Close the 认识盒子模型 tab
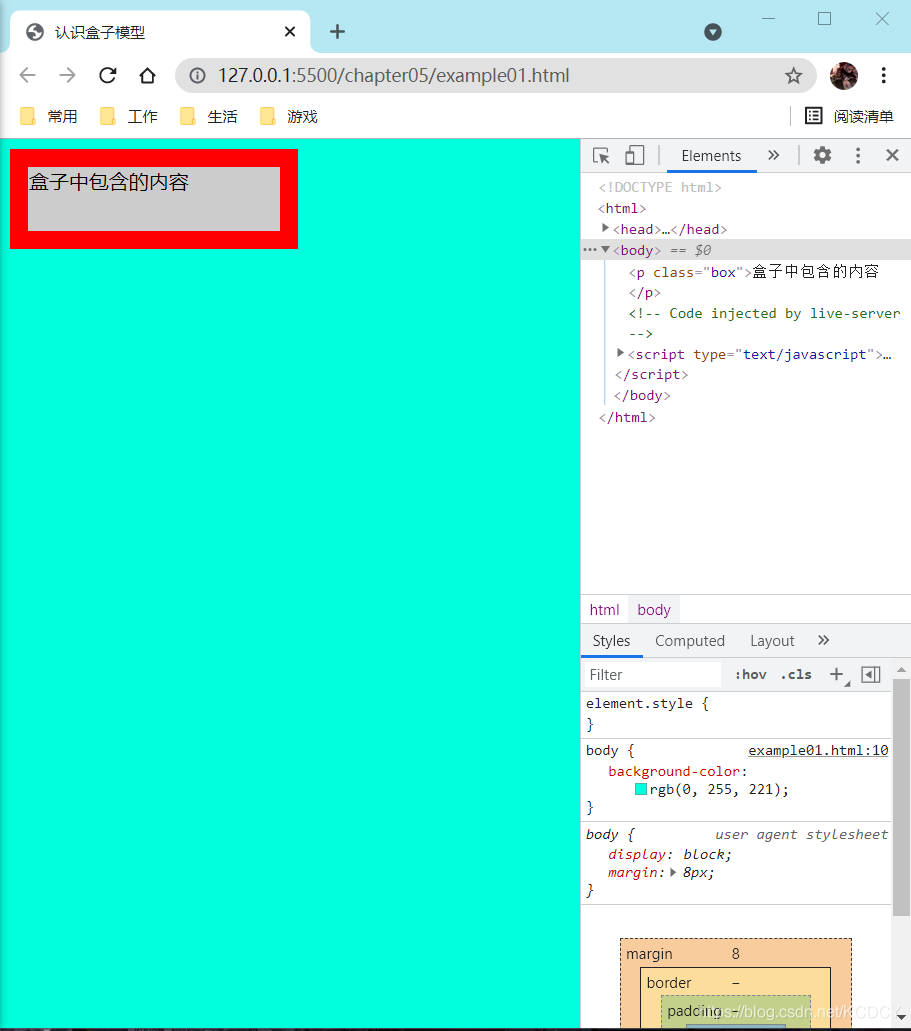This screenshot has height=1031, width=911. 289,32
